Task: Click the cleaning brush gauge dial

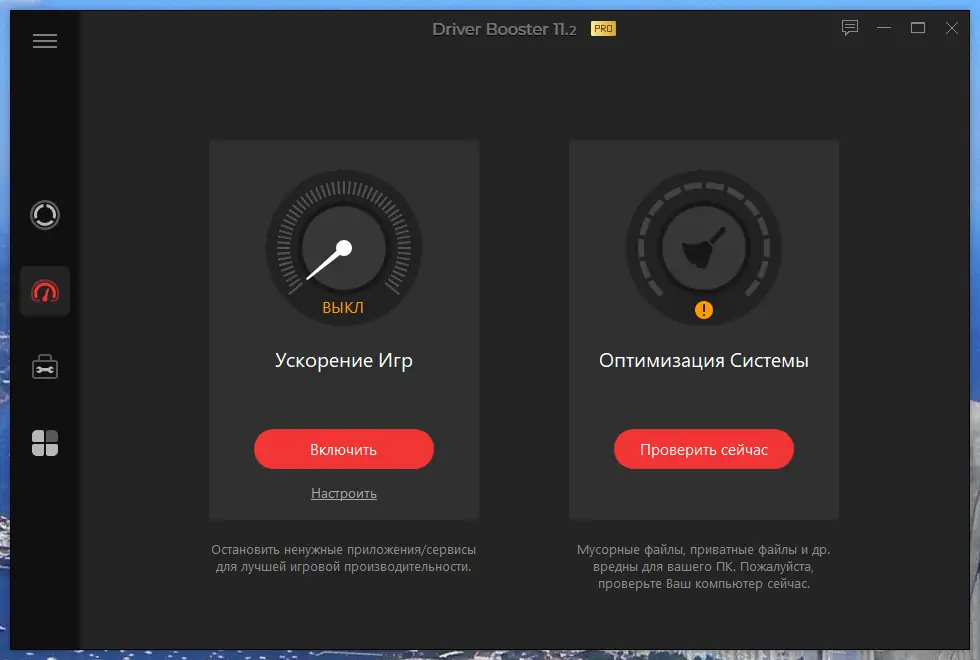Action: click(x=703, y=246)
